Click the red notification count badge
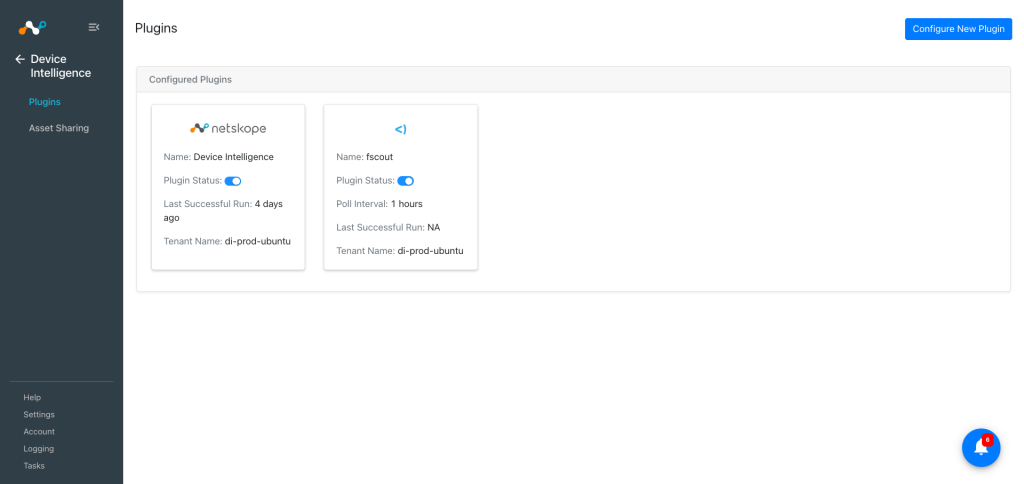This screenshot has width=1024, height=484. (x=987, y=440)
